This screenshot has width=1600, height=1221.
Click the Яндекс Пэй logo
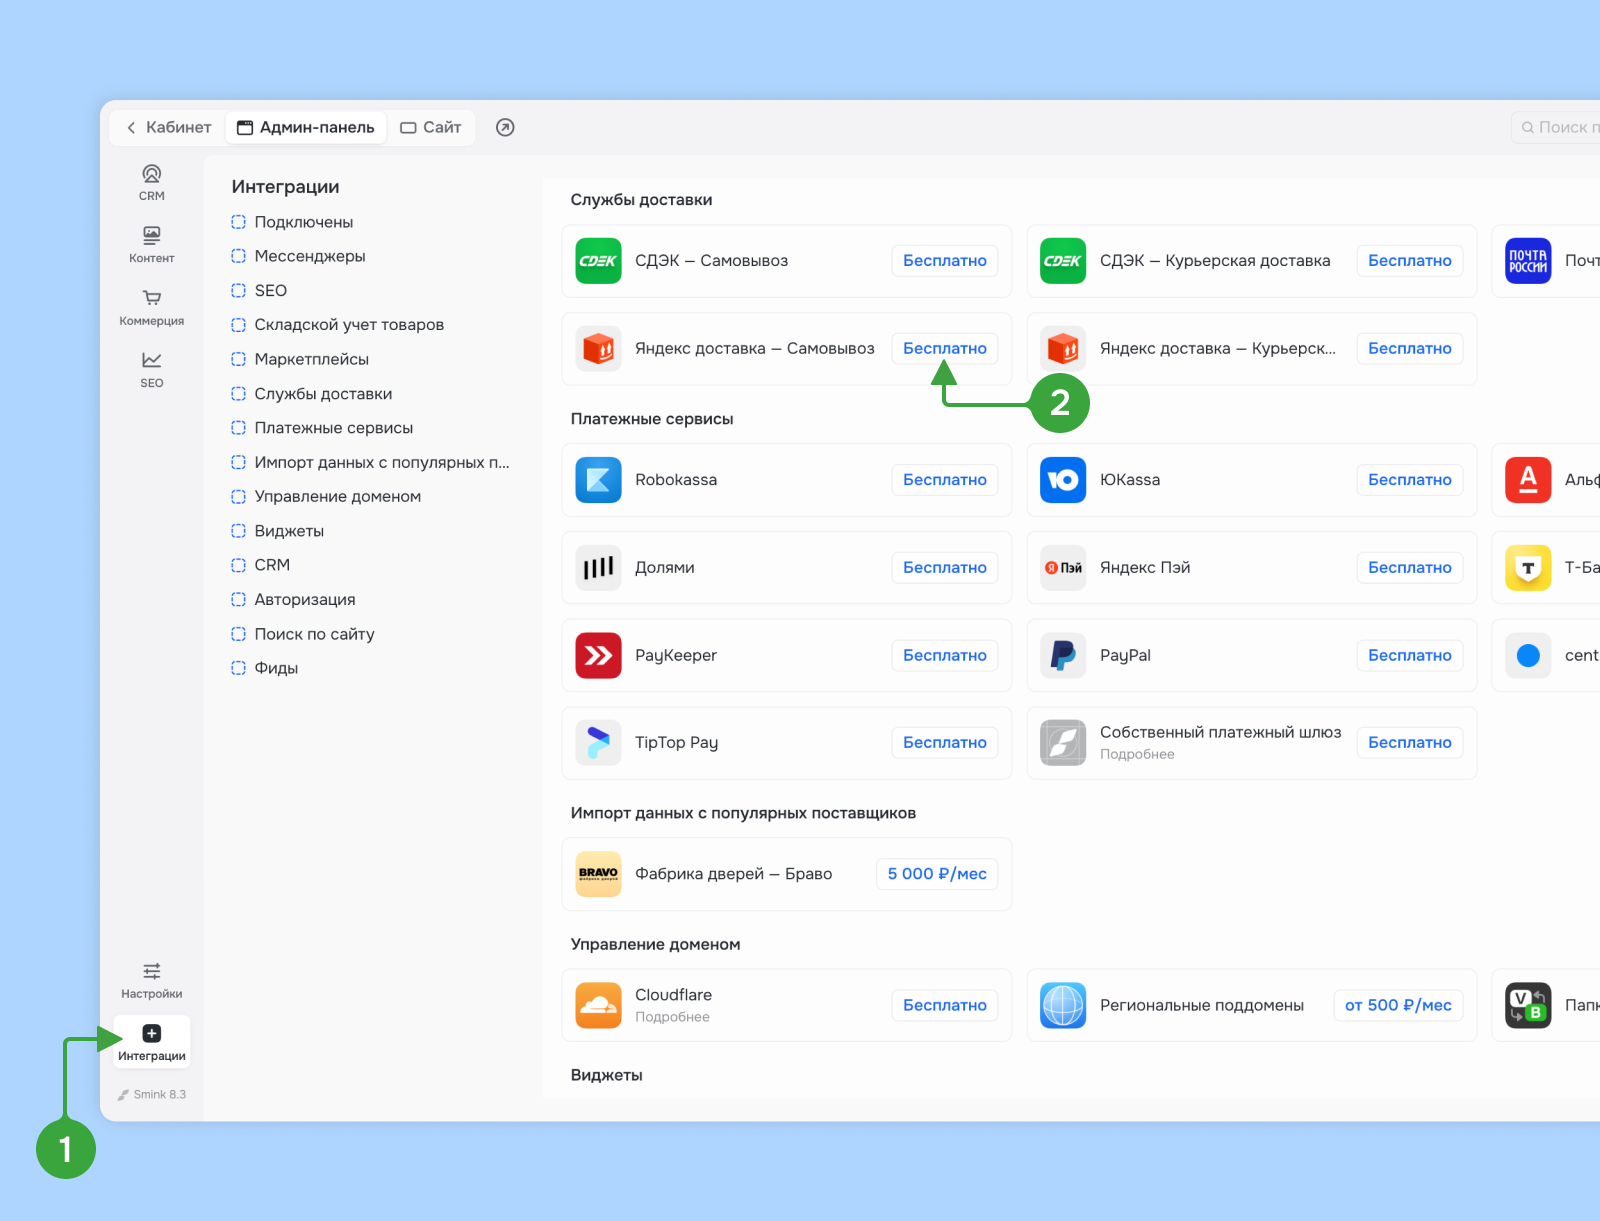(1063, 568)
